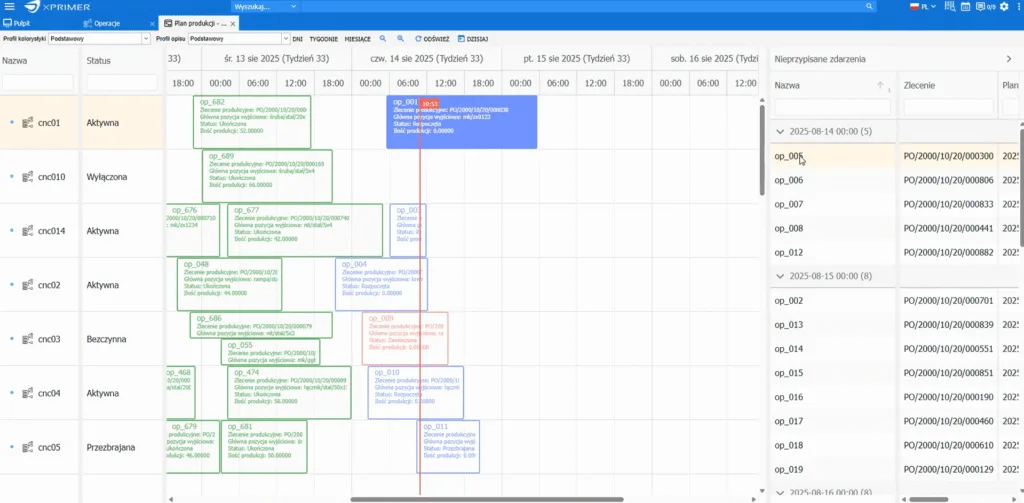Switch to the Operacje tab
Image resolution: width=1024 pixels, height=503 pixels.
[106, 22]
